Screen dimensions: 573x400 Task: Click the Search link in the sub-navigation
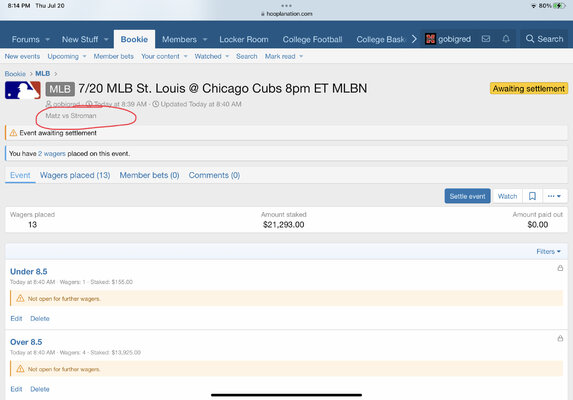(x=247, y=56)
